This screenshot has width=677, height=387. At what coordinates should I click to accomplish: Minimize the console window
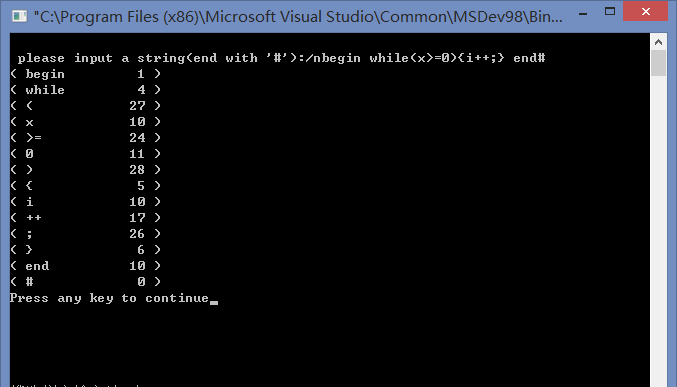pos(583,12)
